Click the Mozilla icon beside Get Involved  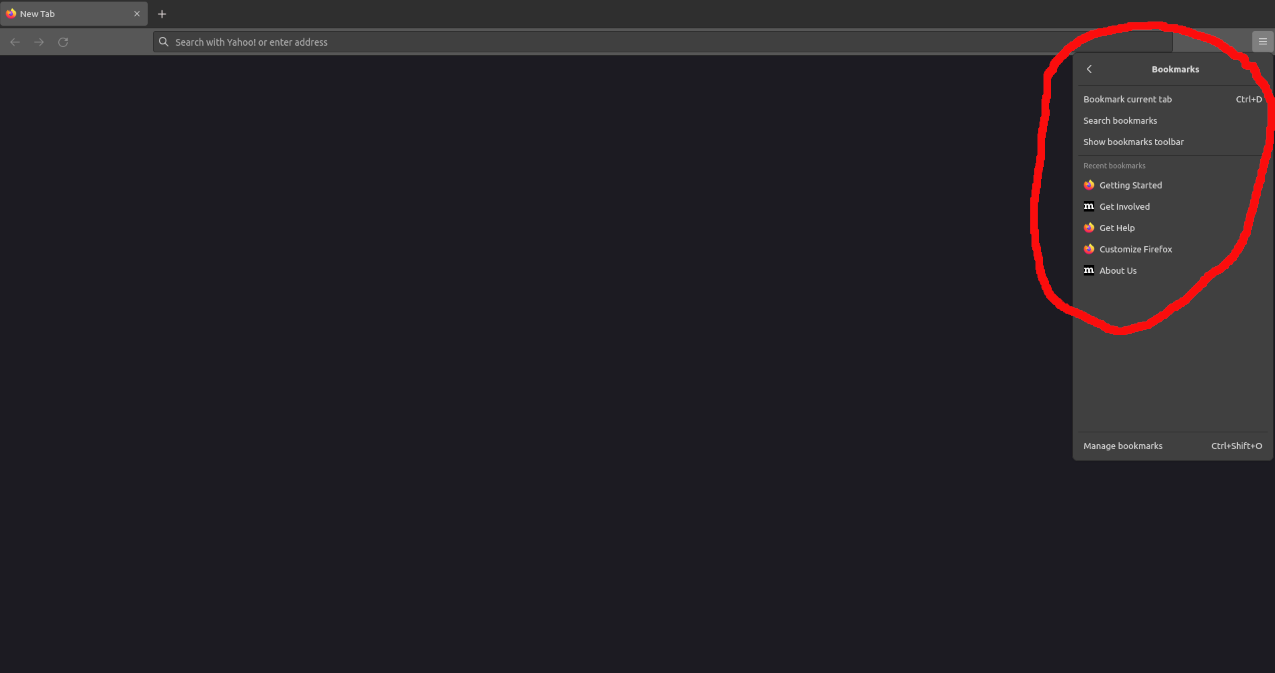1089,206
